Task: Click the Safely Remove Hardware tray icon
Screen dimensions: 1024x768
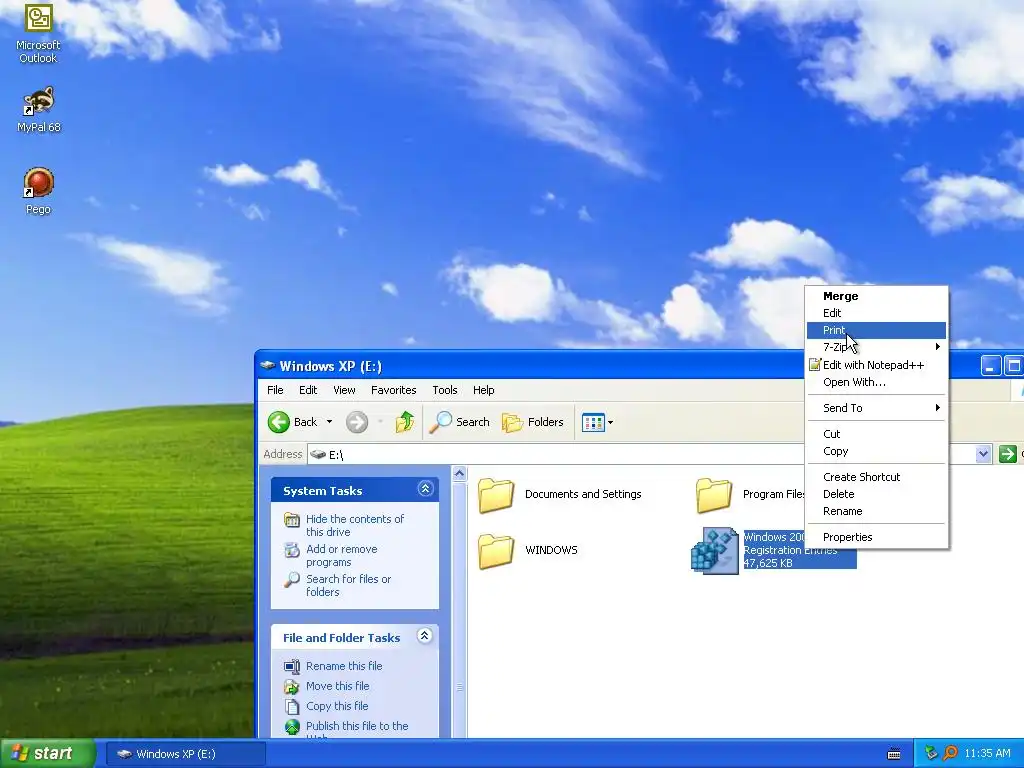Action: pyautogui.click(x=931, y=754)
